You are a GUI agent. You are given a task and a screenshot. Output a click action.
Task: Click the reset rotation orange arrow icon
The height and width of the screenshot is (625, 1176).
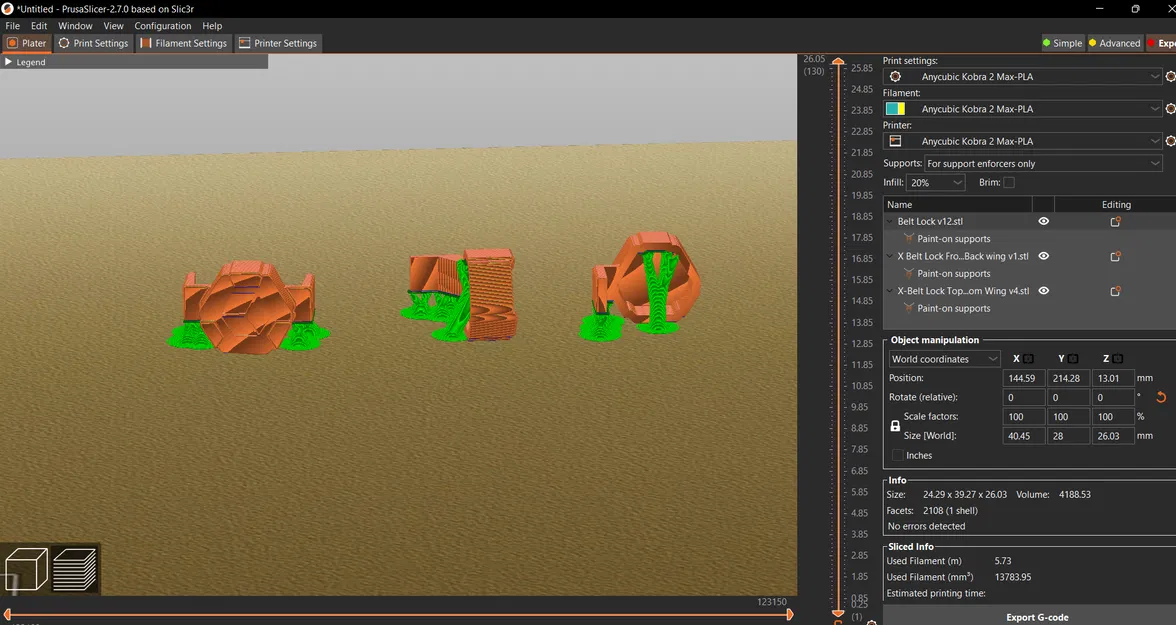(x=1161, y=398)
